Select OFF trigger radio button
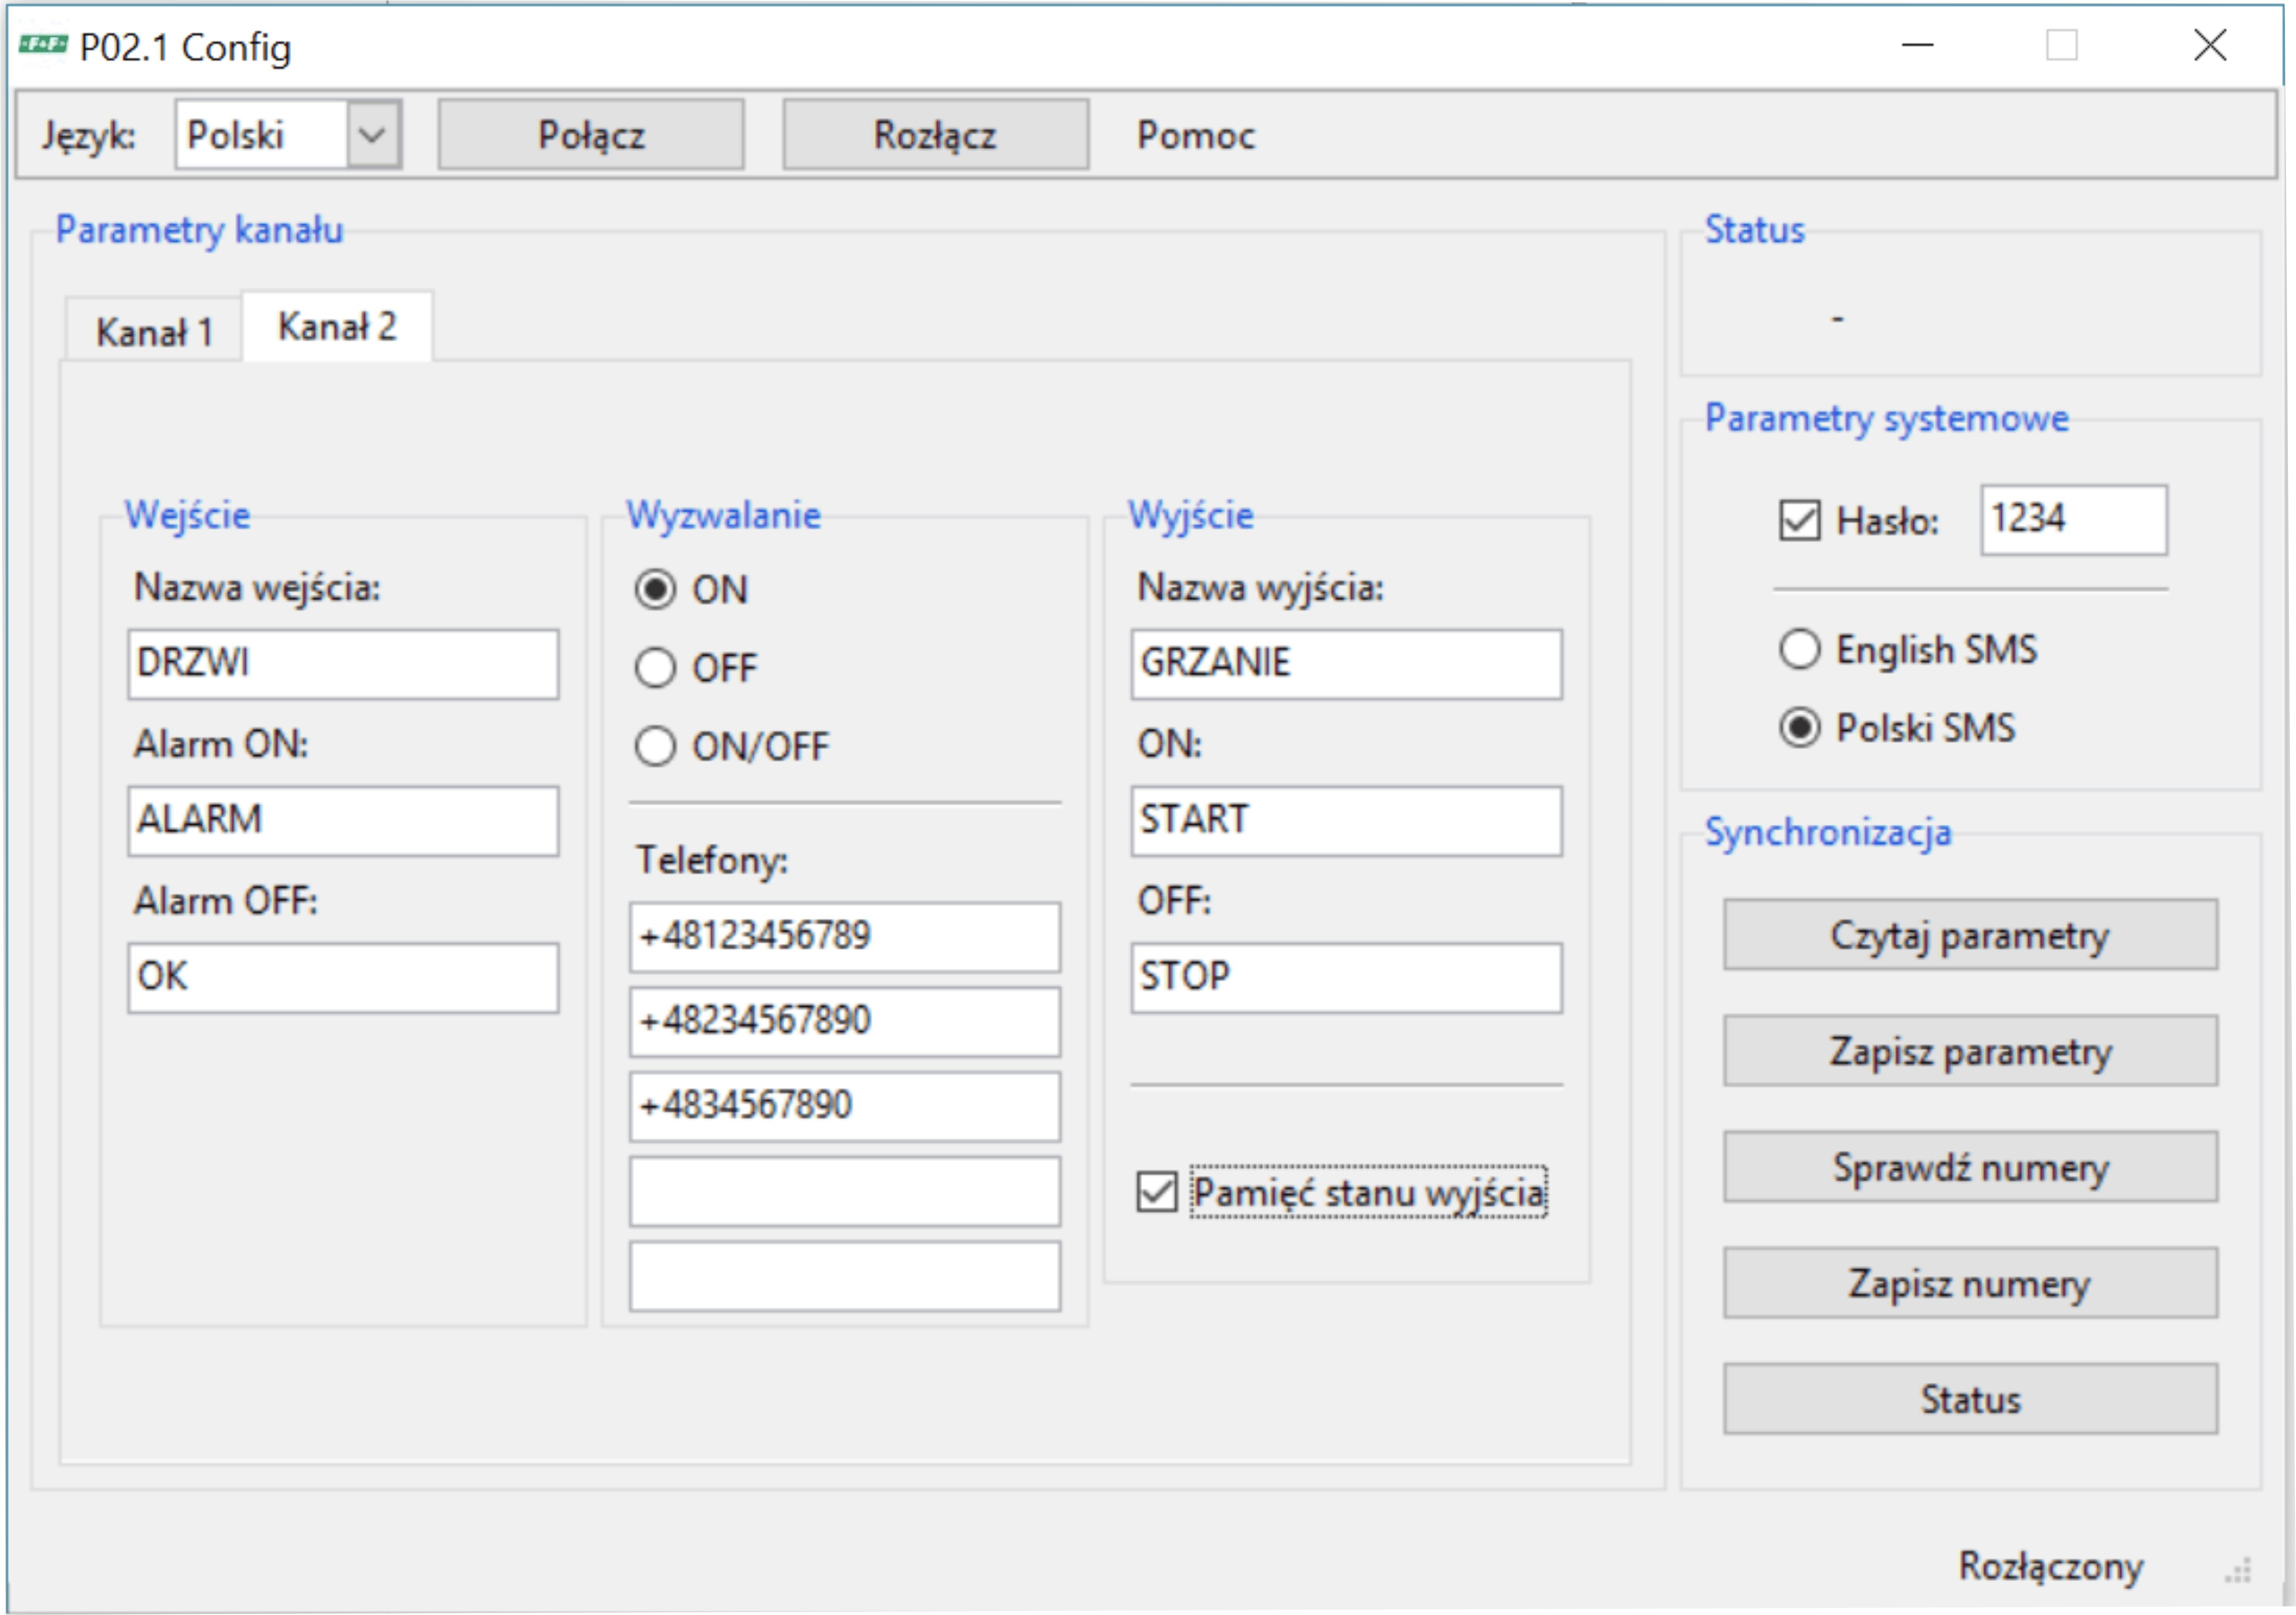 [x=655, y=668]
